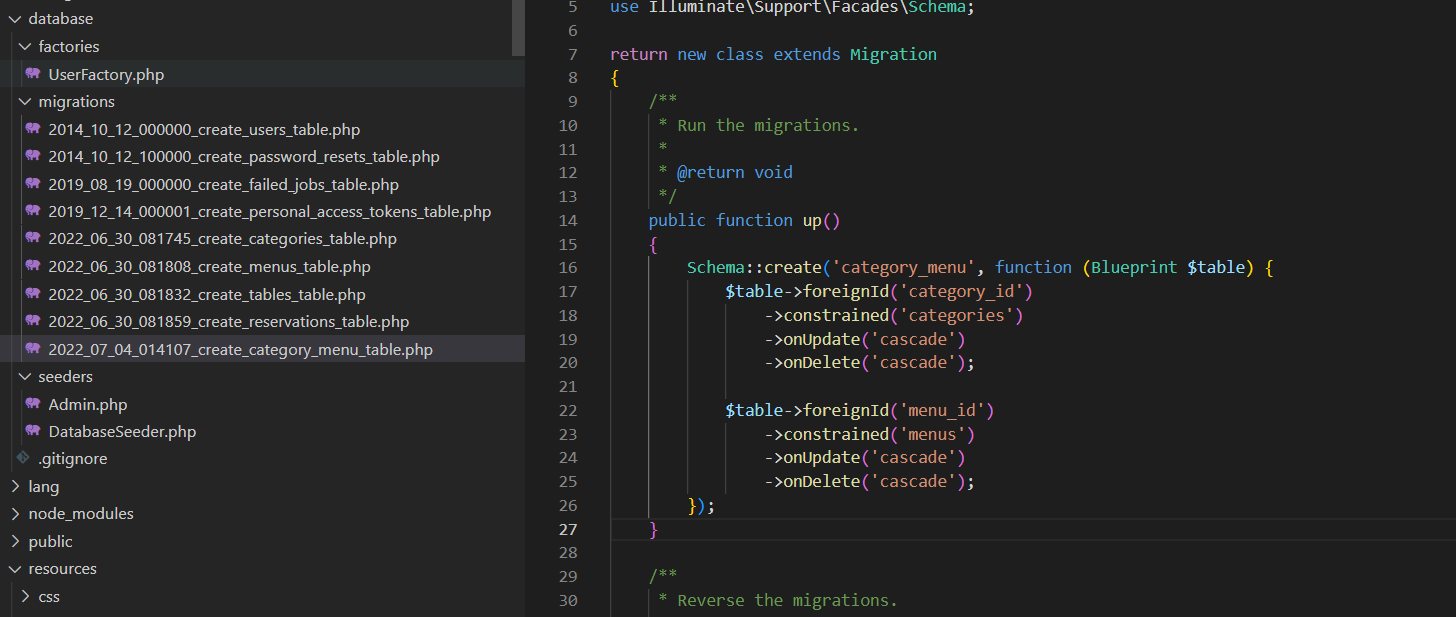
Task: Select 2022_07_04_014107_create_category_menu_table.php
Action: point(240,349)
